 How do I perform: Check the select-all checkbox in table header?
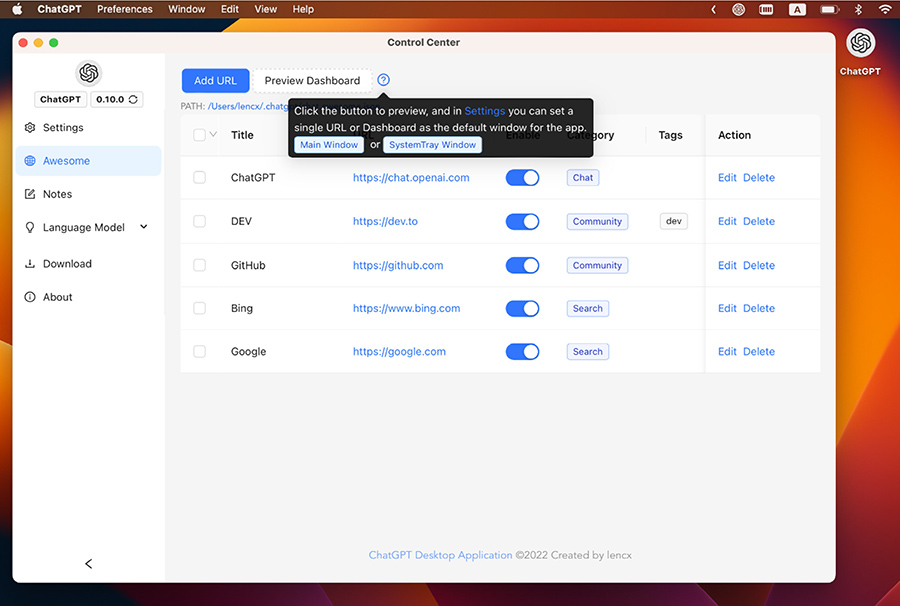199,135
